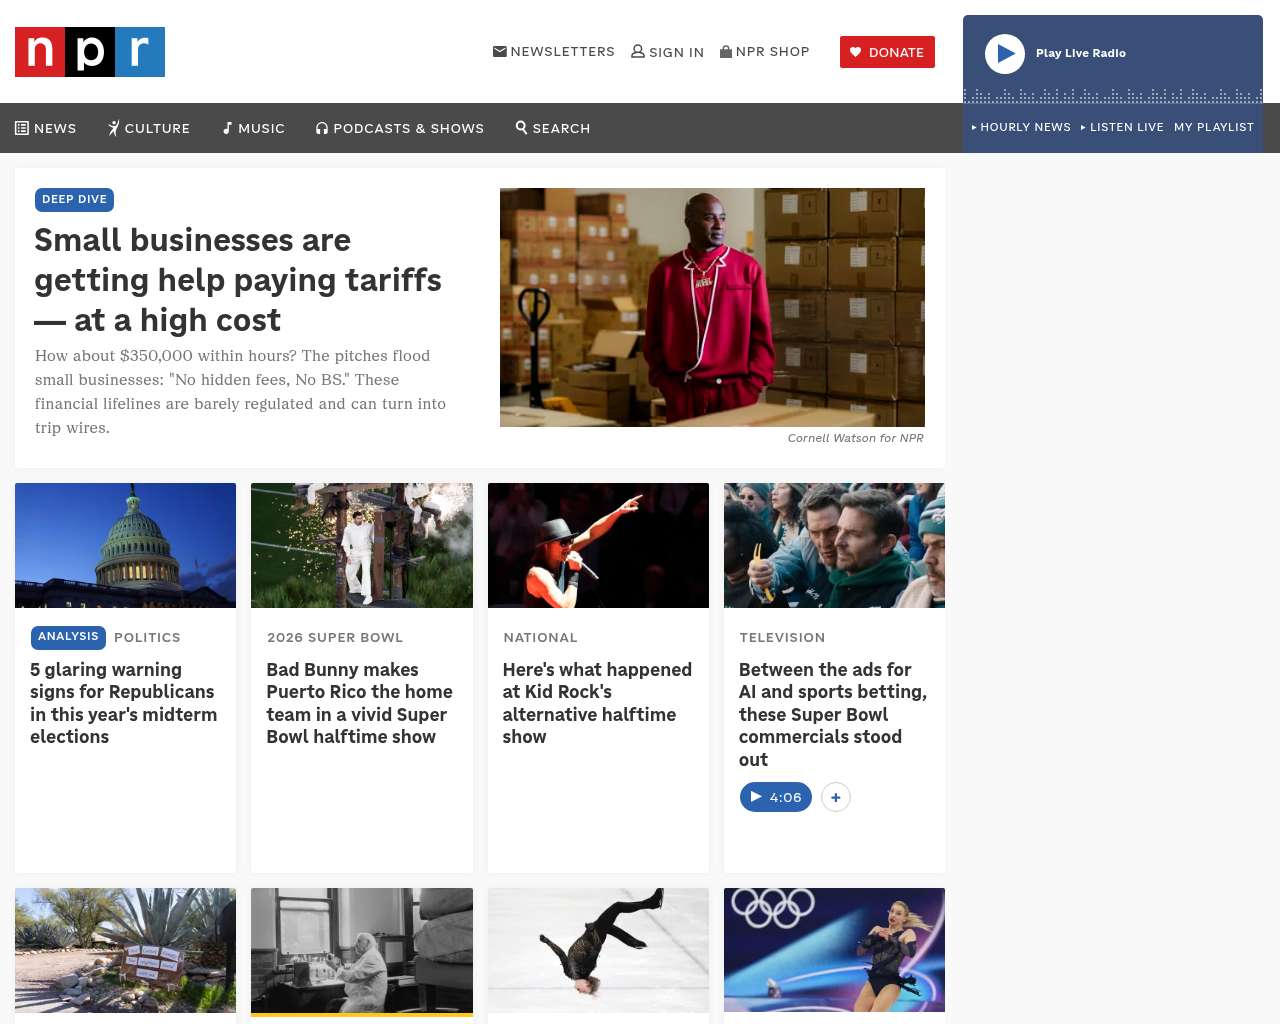Screen dimensions: 1280x1024
Task: Open the Super Bowl commercials photo
Action: coord(834,545)
